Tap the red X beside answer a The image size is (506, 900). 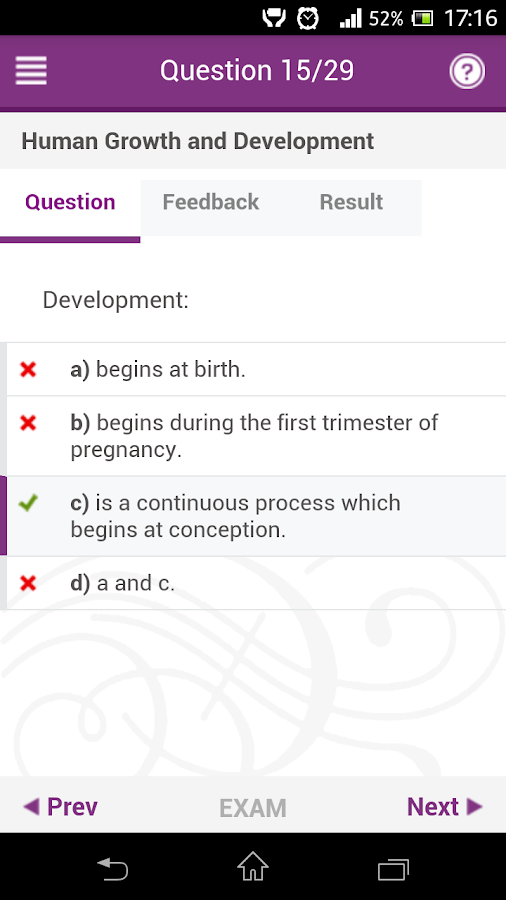(x=28, y=369)
